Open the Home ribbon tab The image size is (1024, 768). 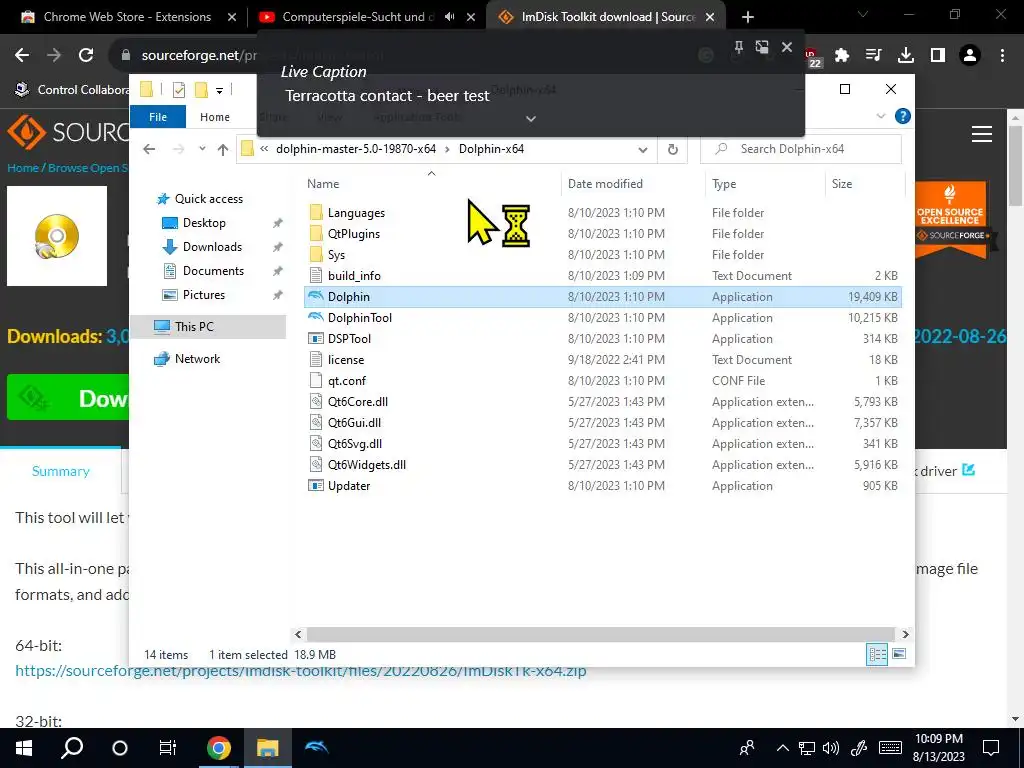[215, 117]
